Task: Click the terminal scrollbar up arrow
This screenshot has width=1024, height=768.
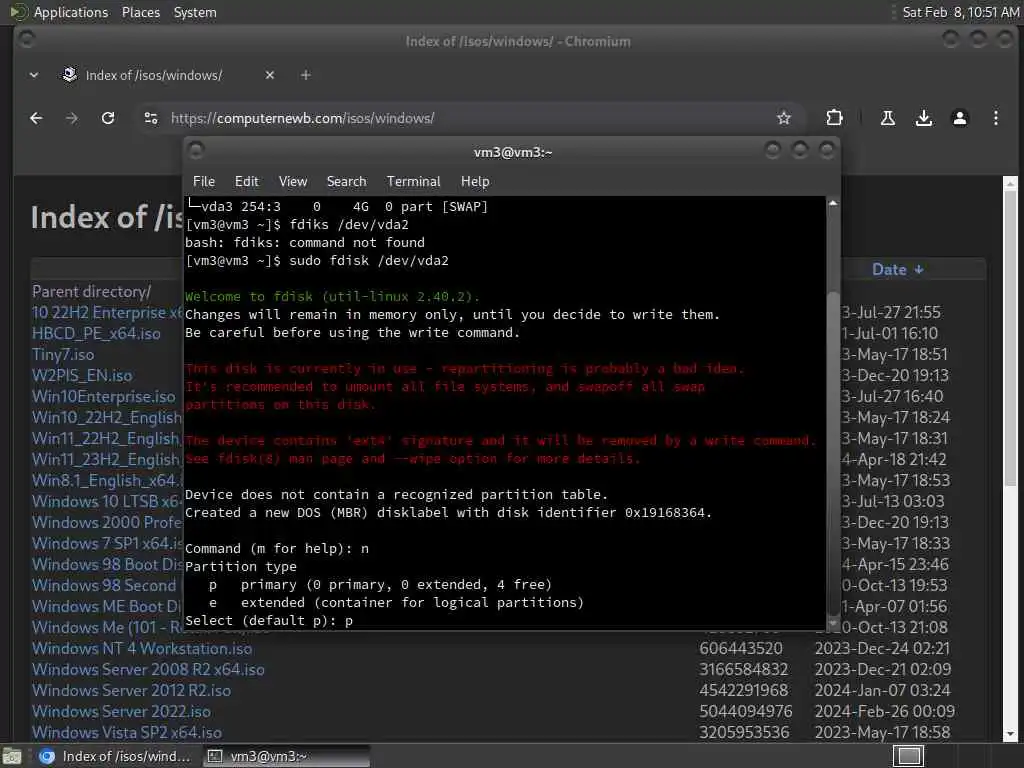Action: pyautogui.click(x=833, y=203)
